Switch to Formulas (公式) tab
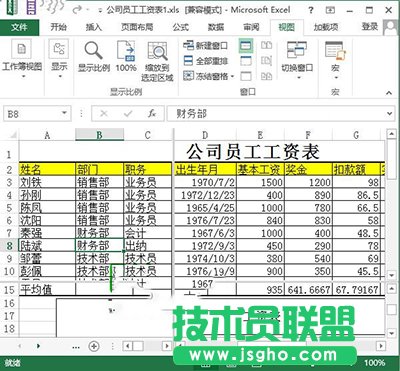Image resolution: width=400 pixels, height=371 pixels. 181,27
